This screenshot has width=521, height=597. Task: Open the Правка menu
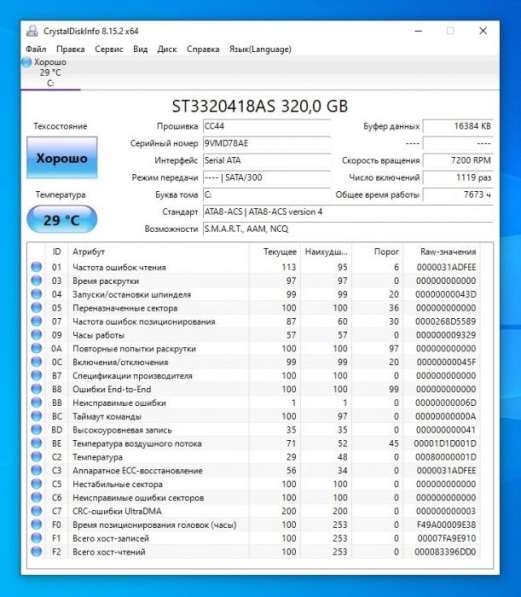pos(70,49)
